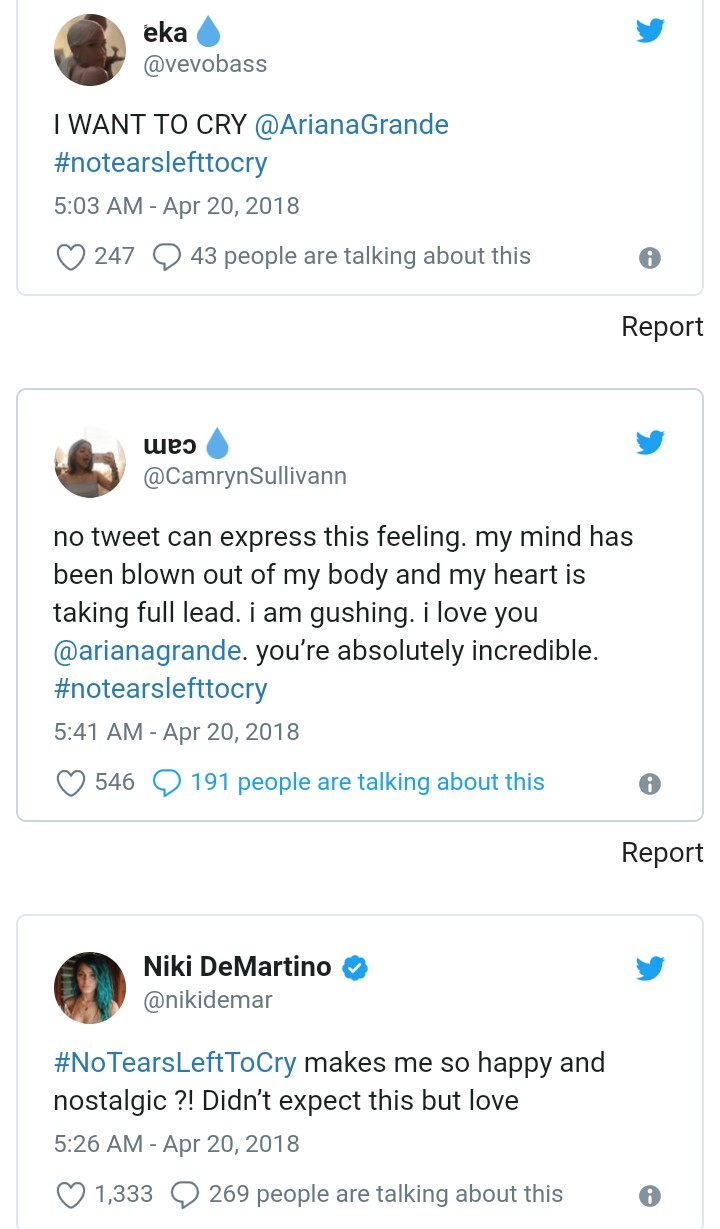The width and height of the screenshot is (720, 1229).
Task: Like the tweet with 247 likes
Action: [70, 257]
